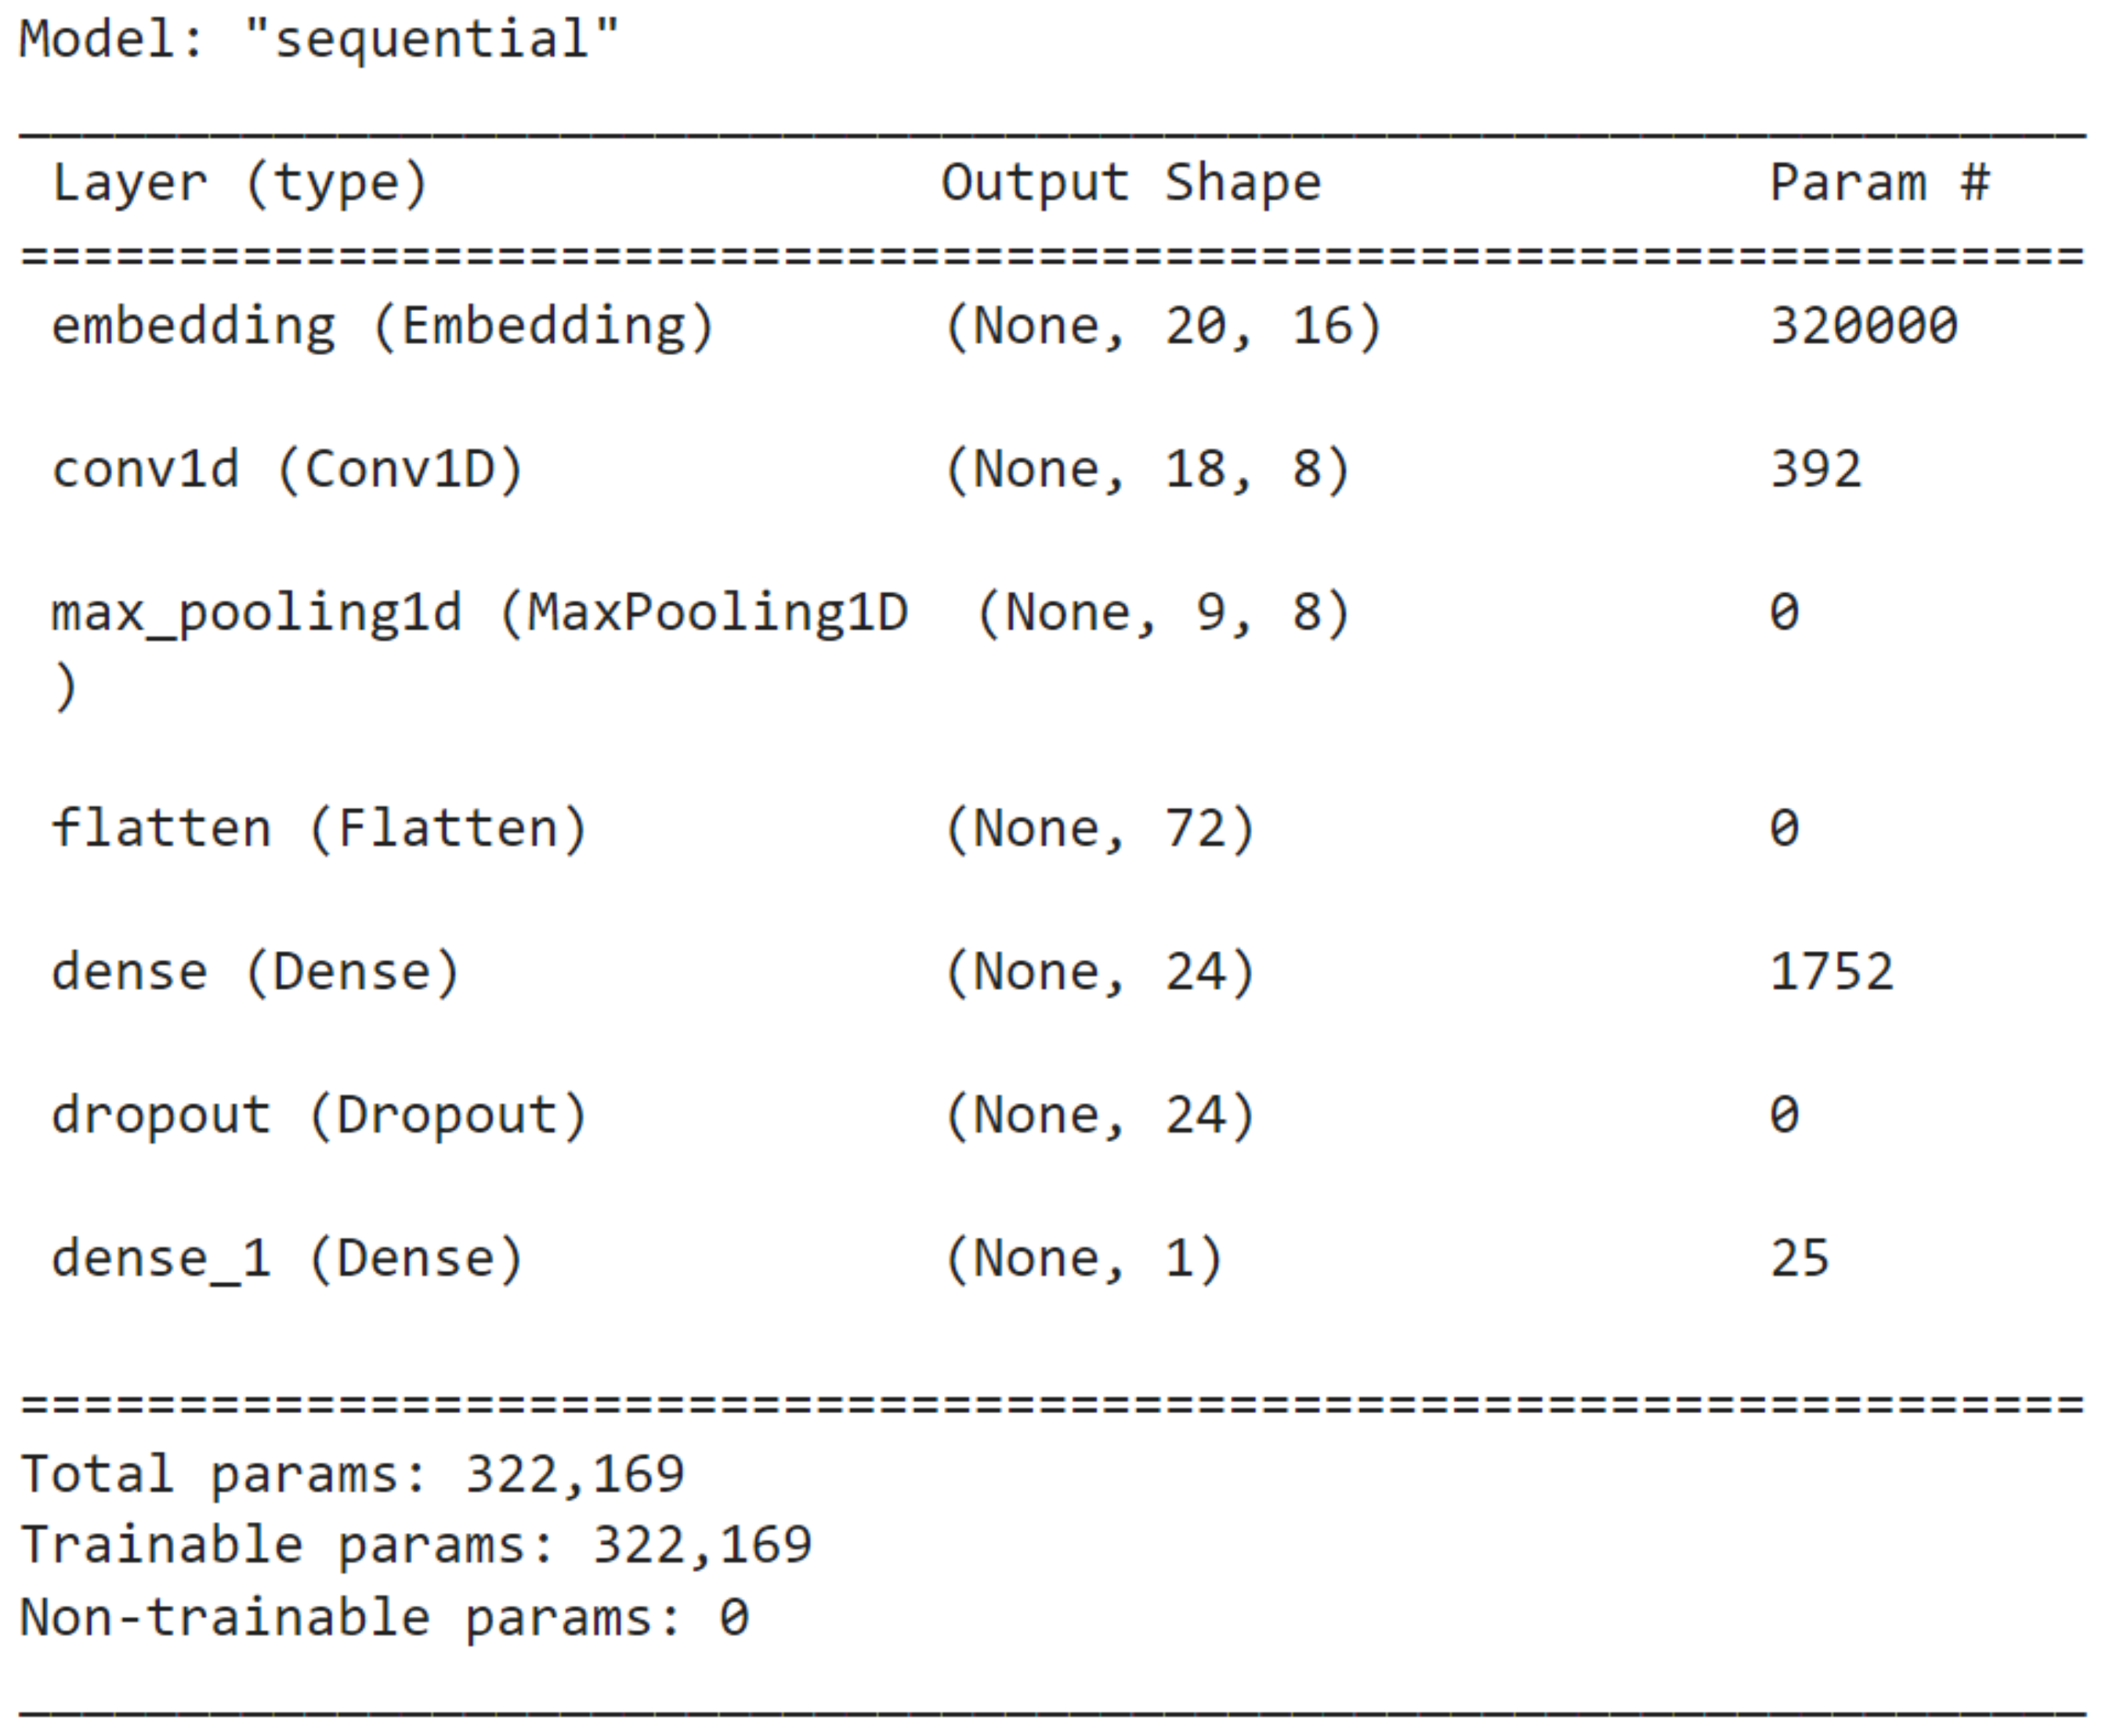Click the "Total params: 322,169" line
2109x1736 pixels.
point(352,1474)
